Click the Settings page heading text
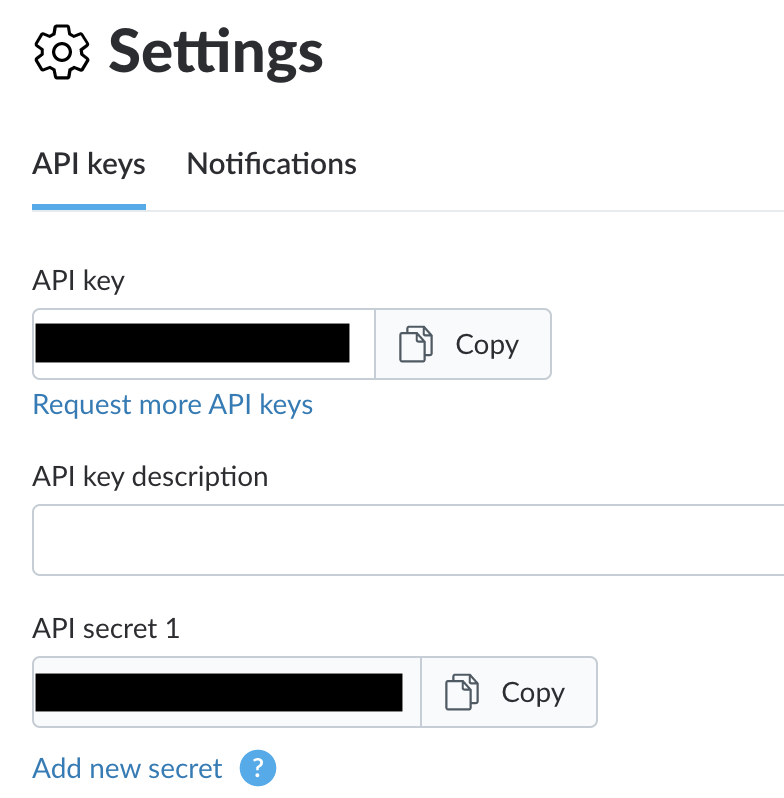 (x=215, y=52)
